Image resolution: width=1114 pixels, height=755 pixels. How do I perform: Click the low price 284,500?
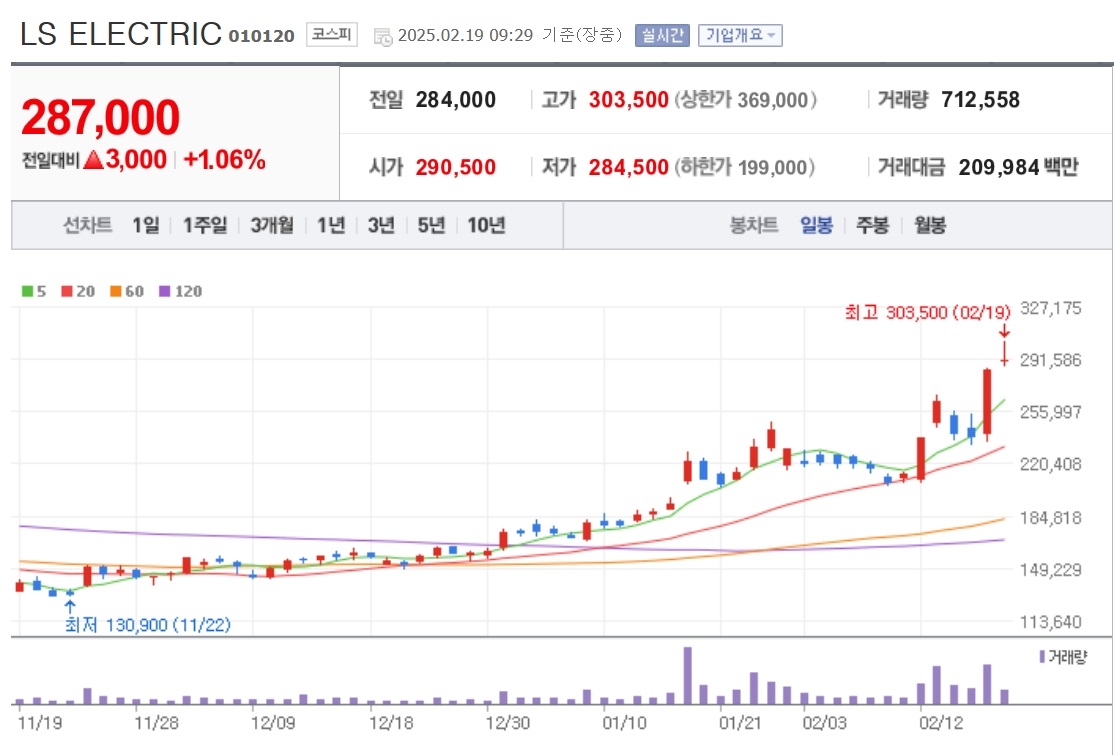click(x=628, y=167)
